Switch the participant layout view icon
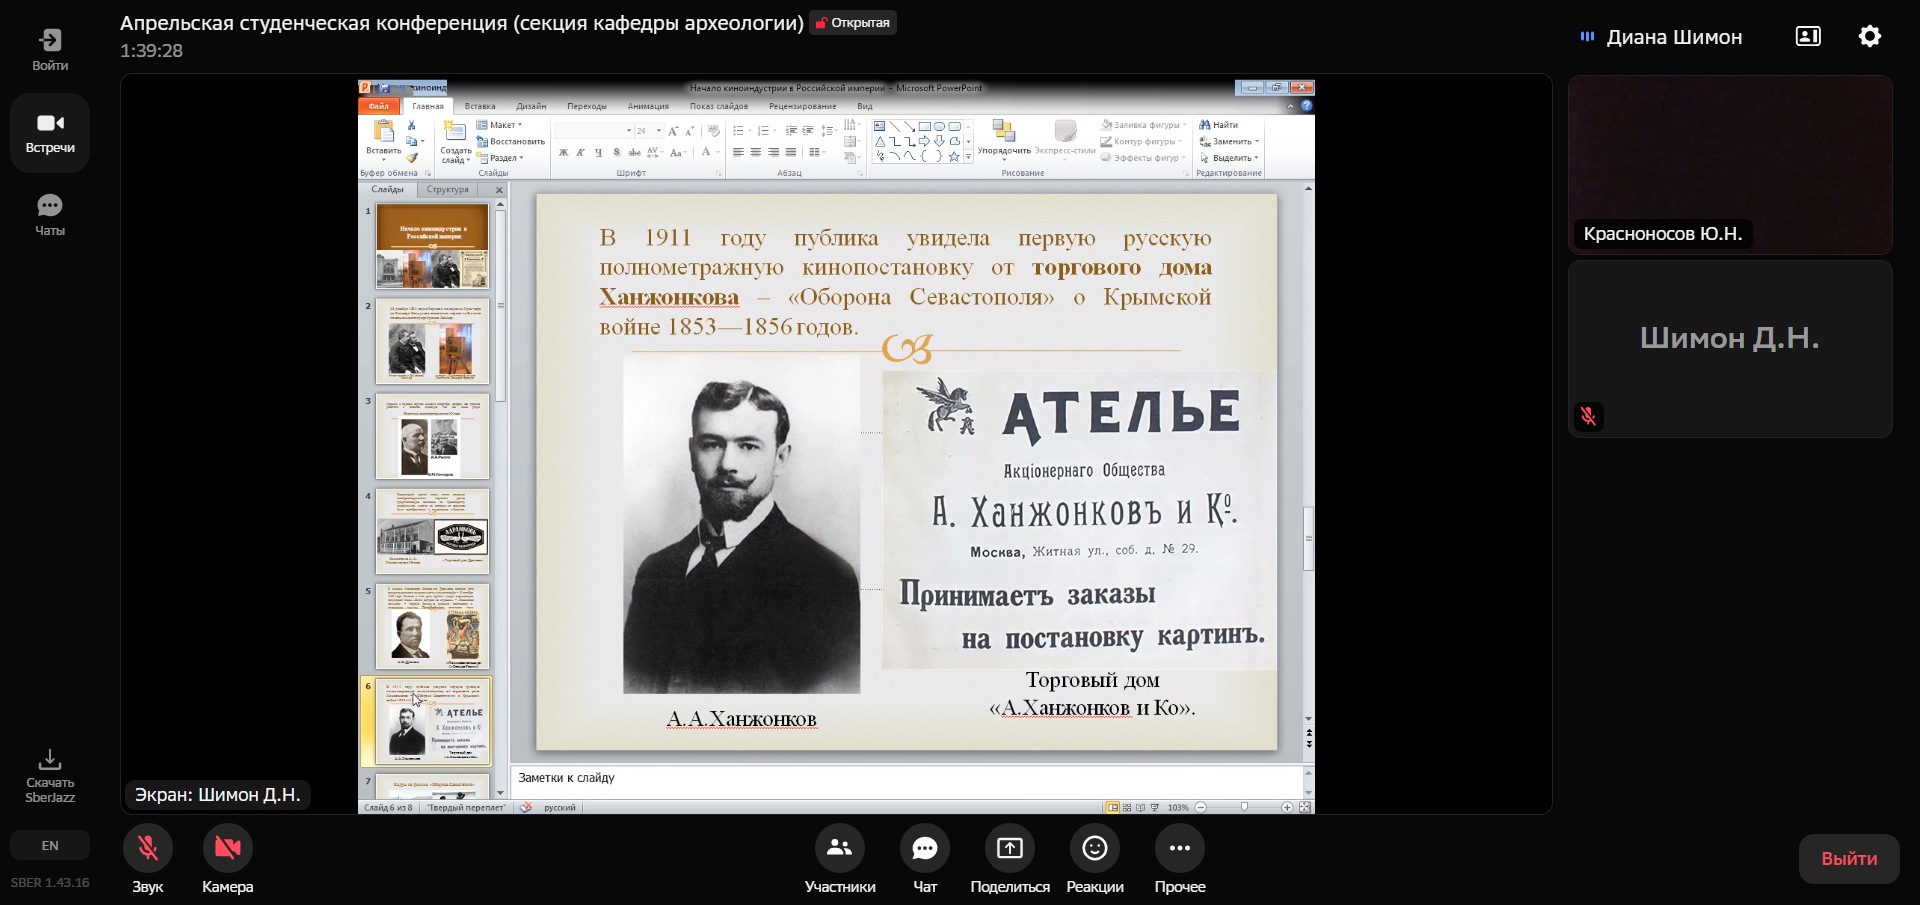The height and width of the screenshot is (905, 1920). pos(1808,37)
